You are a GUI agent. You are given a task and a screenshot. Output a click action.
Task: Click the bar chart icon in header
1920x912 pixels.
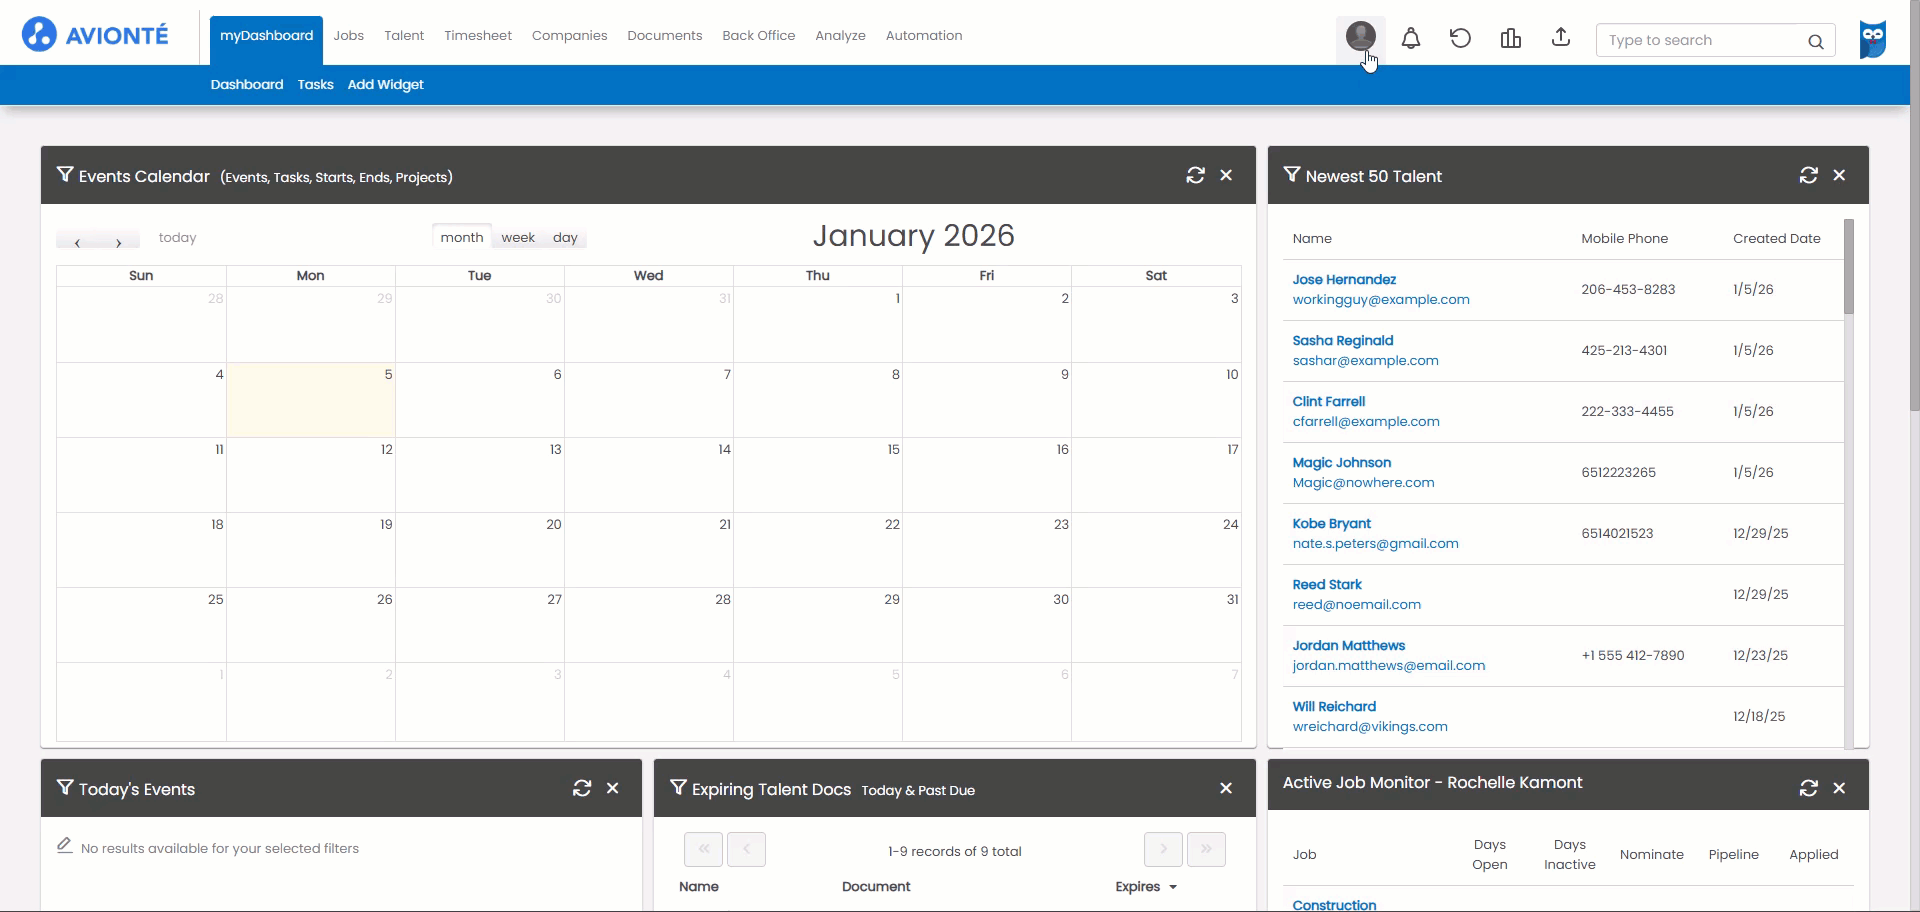(x=1510, y=39)
